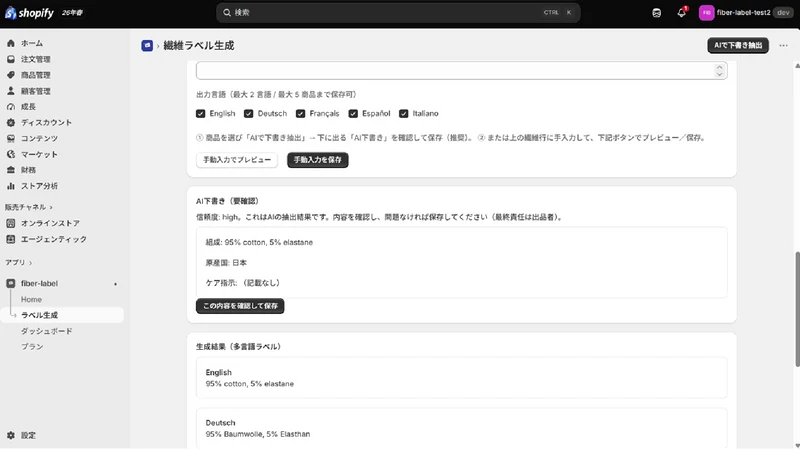Open the dev store badge dropdown
800x450 pixels.
click(x=783, y=13)
